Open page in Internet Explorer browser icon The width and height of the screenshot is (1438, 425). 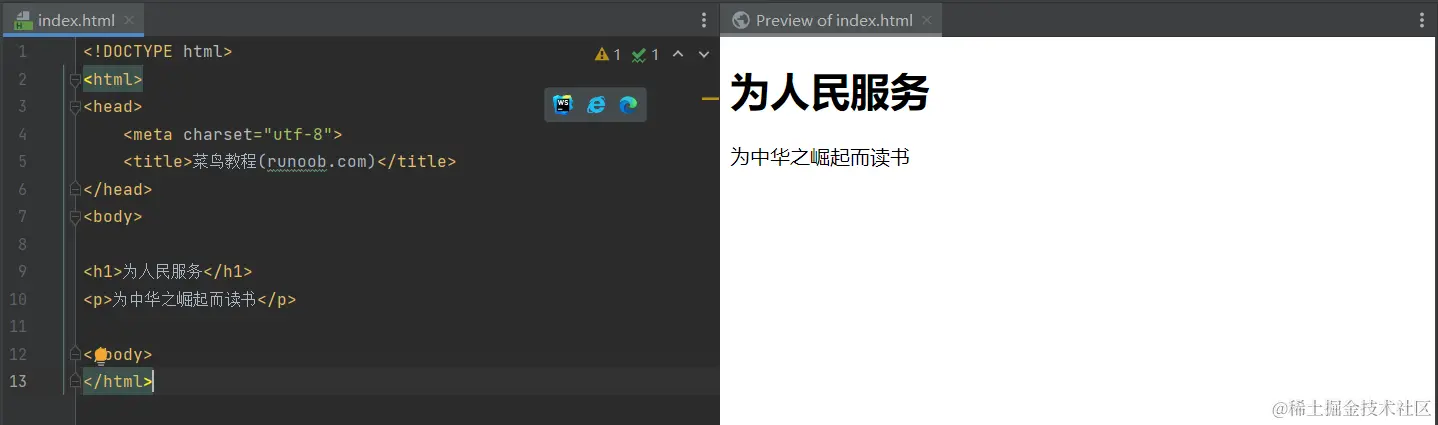pyautogui.click(x=596, y=104)
